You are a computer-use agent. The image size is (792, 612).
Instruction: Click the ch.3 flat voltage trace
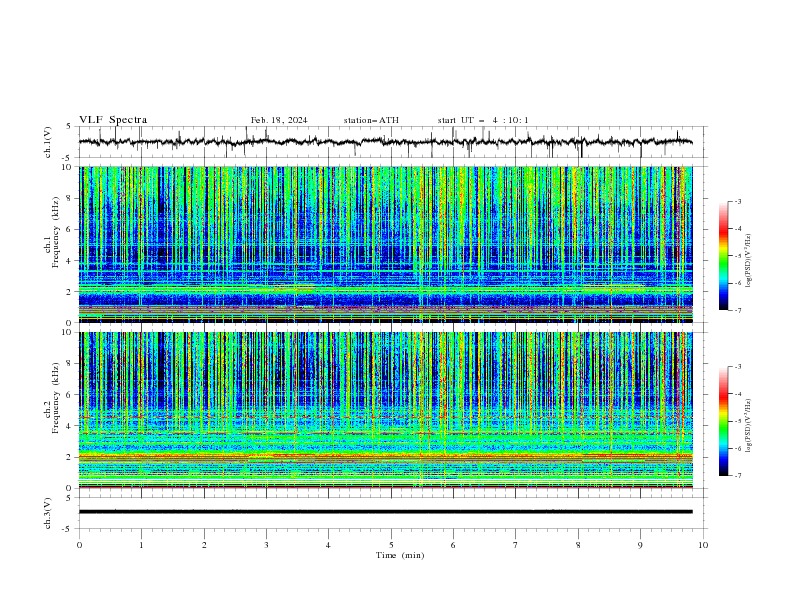click(385, 512)
